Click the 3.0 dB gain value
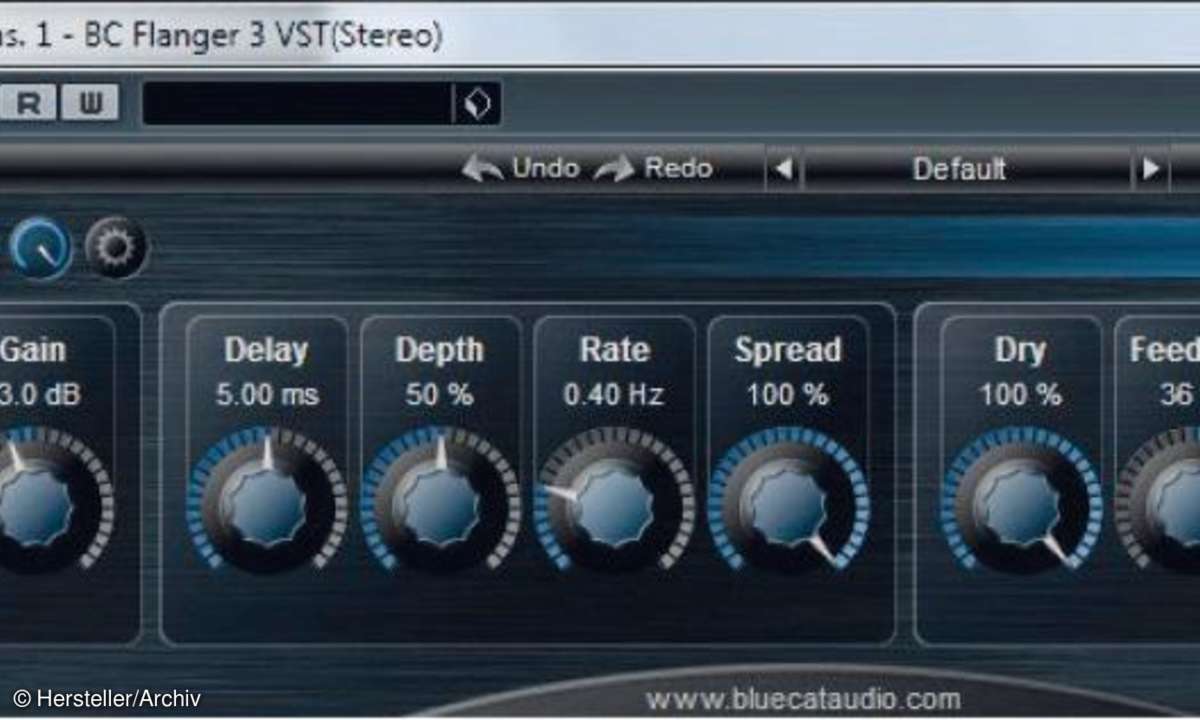Viewport: 1200px width, 720px height. coord(40,395)
